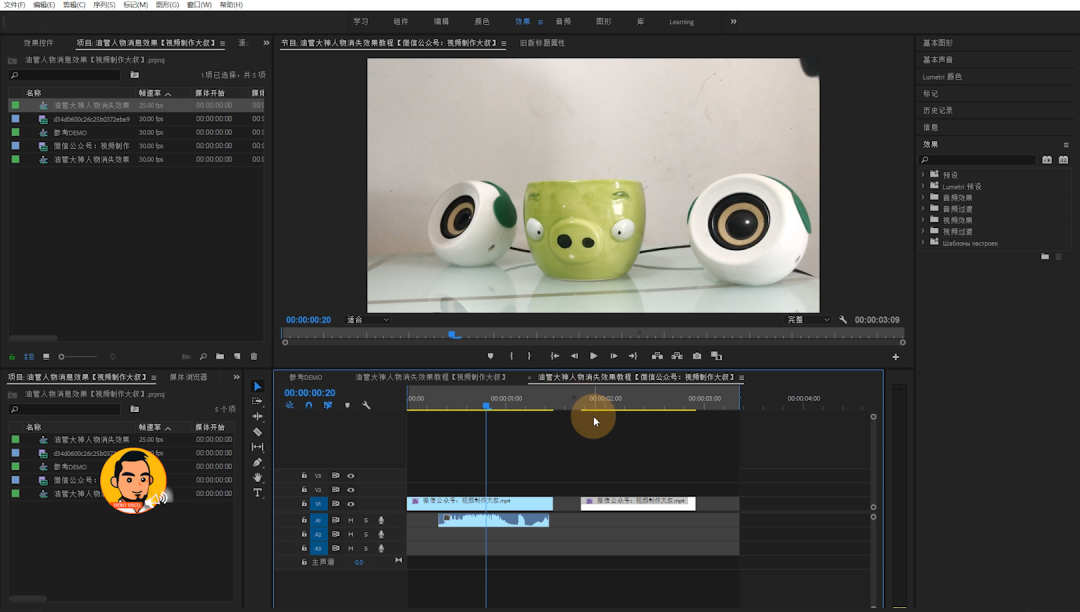Image resolution: width=1080 pixels, height=612 pixels.
Task: Open the button editor plus icon
Action: [x=895, y=357]
